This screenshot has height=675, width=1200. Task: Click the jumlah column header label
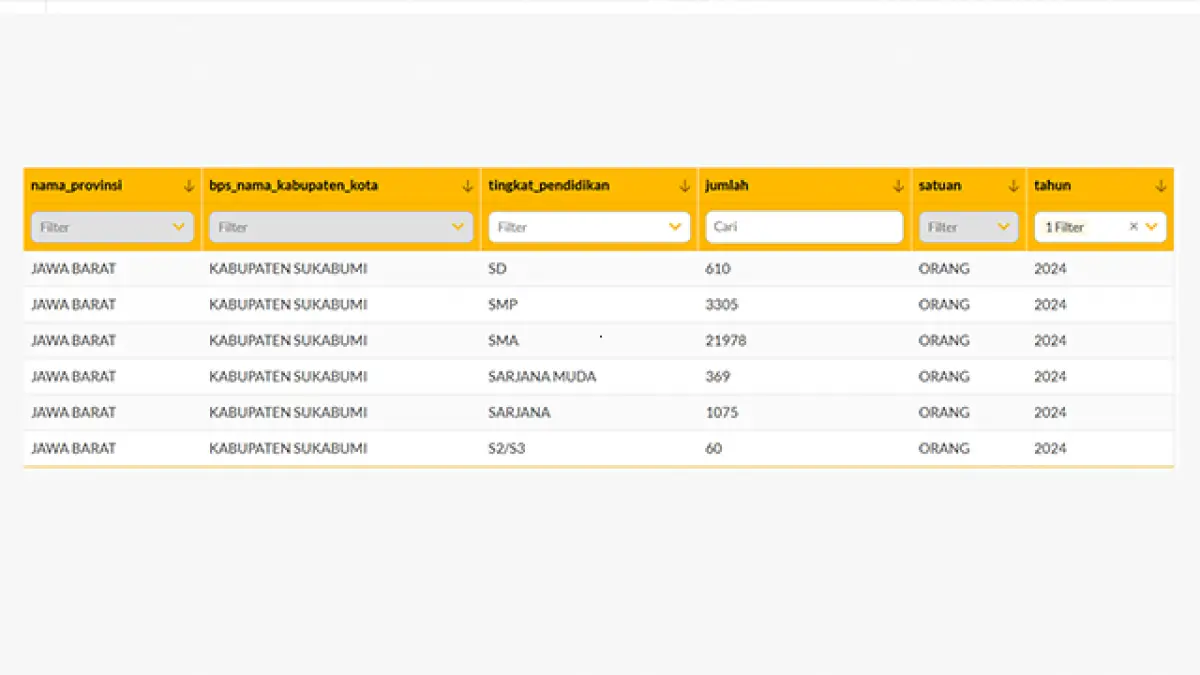pyautogui.click(x=727, y=186)
